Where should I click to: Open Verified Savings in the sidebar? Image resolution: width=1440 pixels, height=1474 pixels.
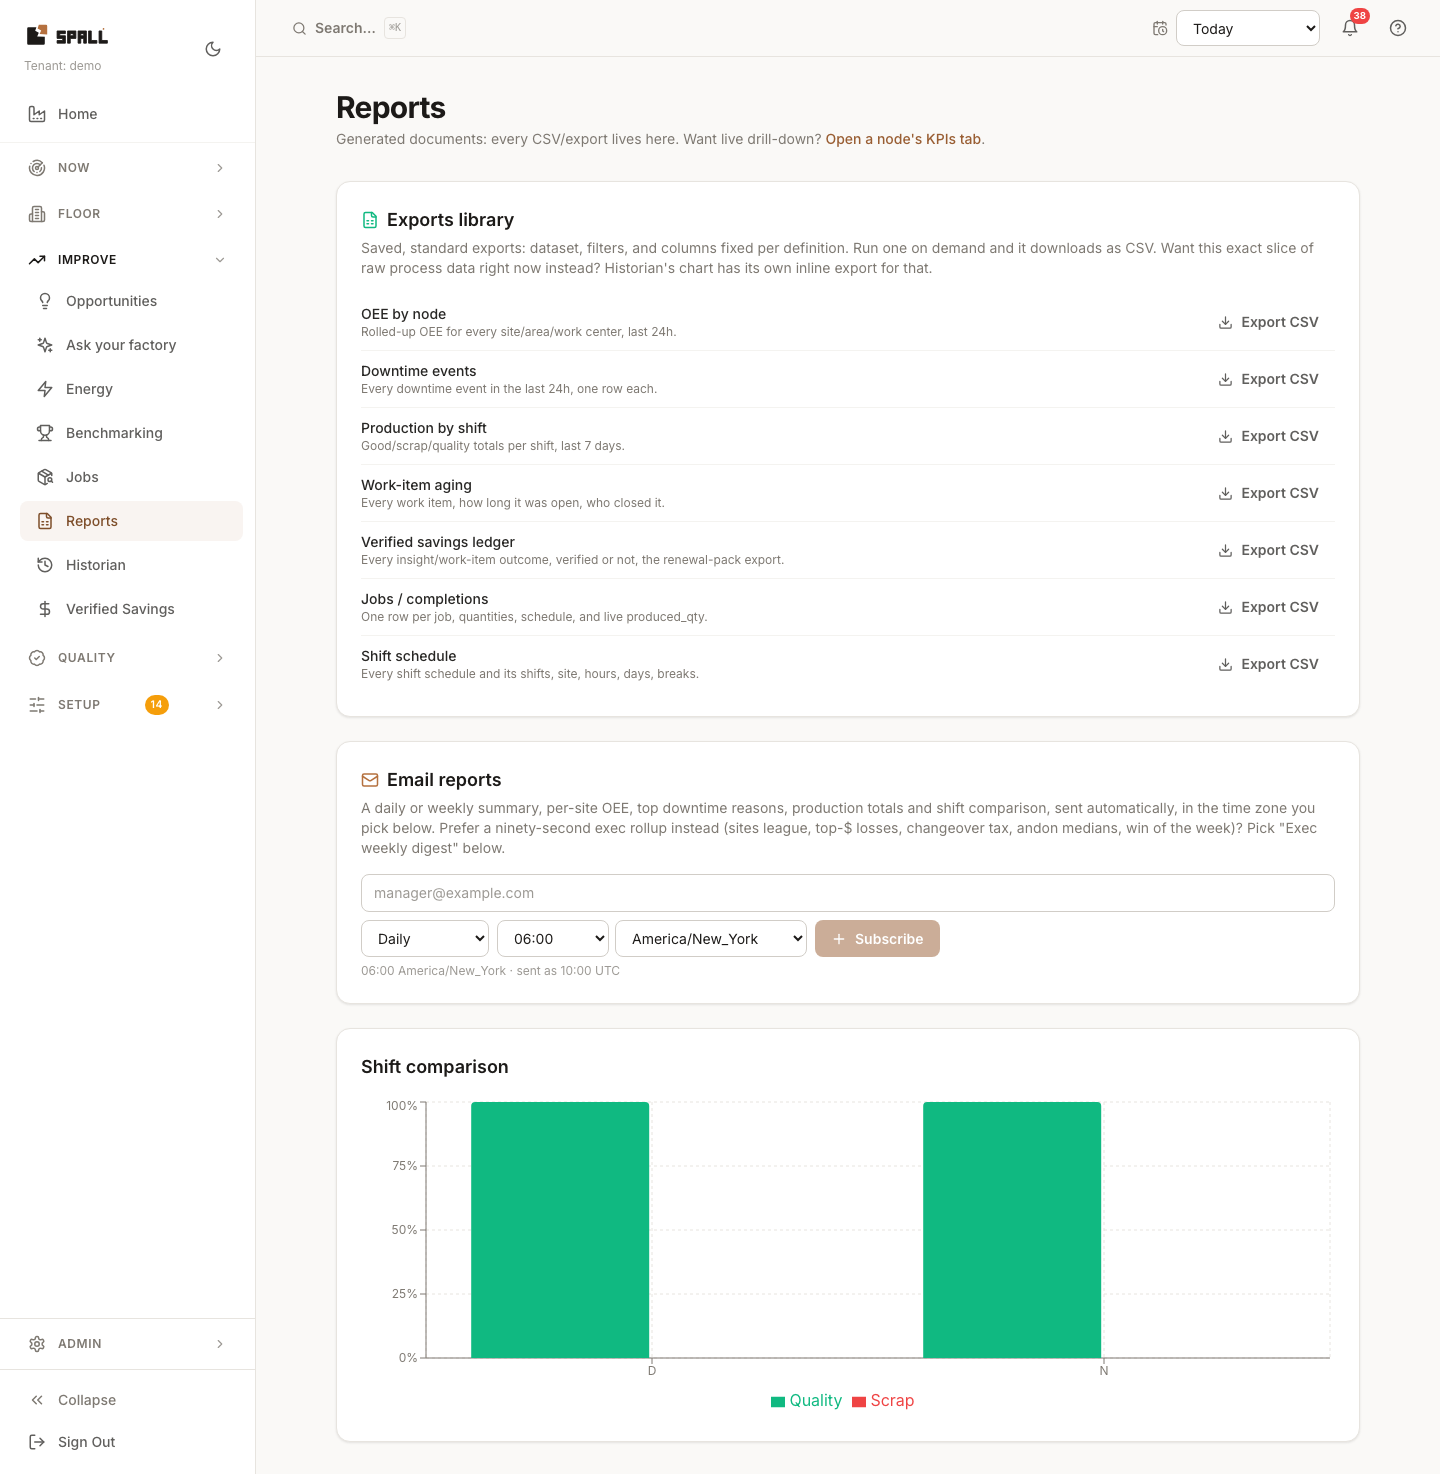131,609
